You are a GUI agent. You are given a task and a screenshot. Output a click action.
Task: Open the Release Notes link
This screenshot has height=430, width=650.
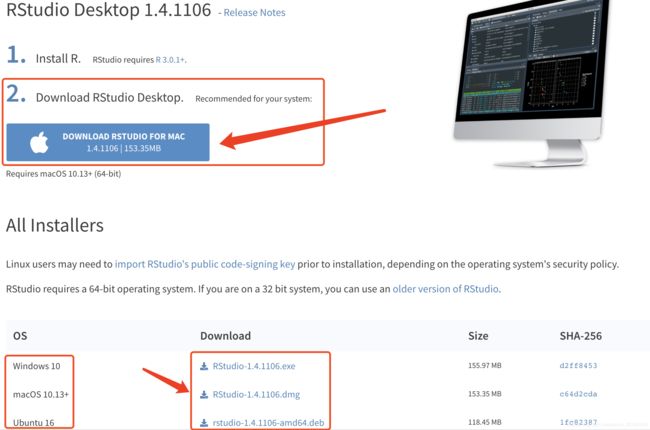click(x=254, y=12)
